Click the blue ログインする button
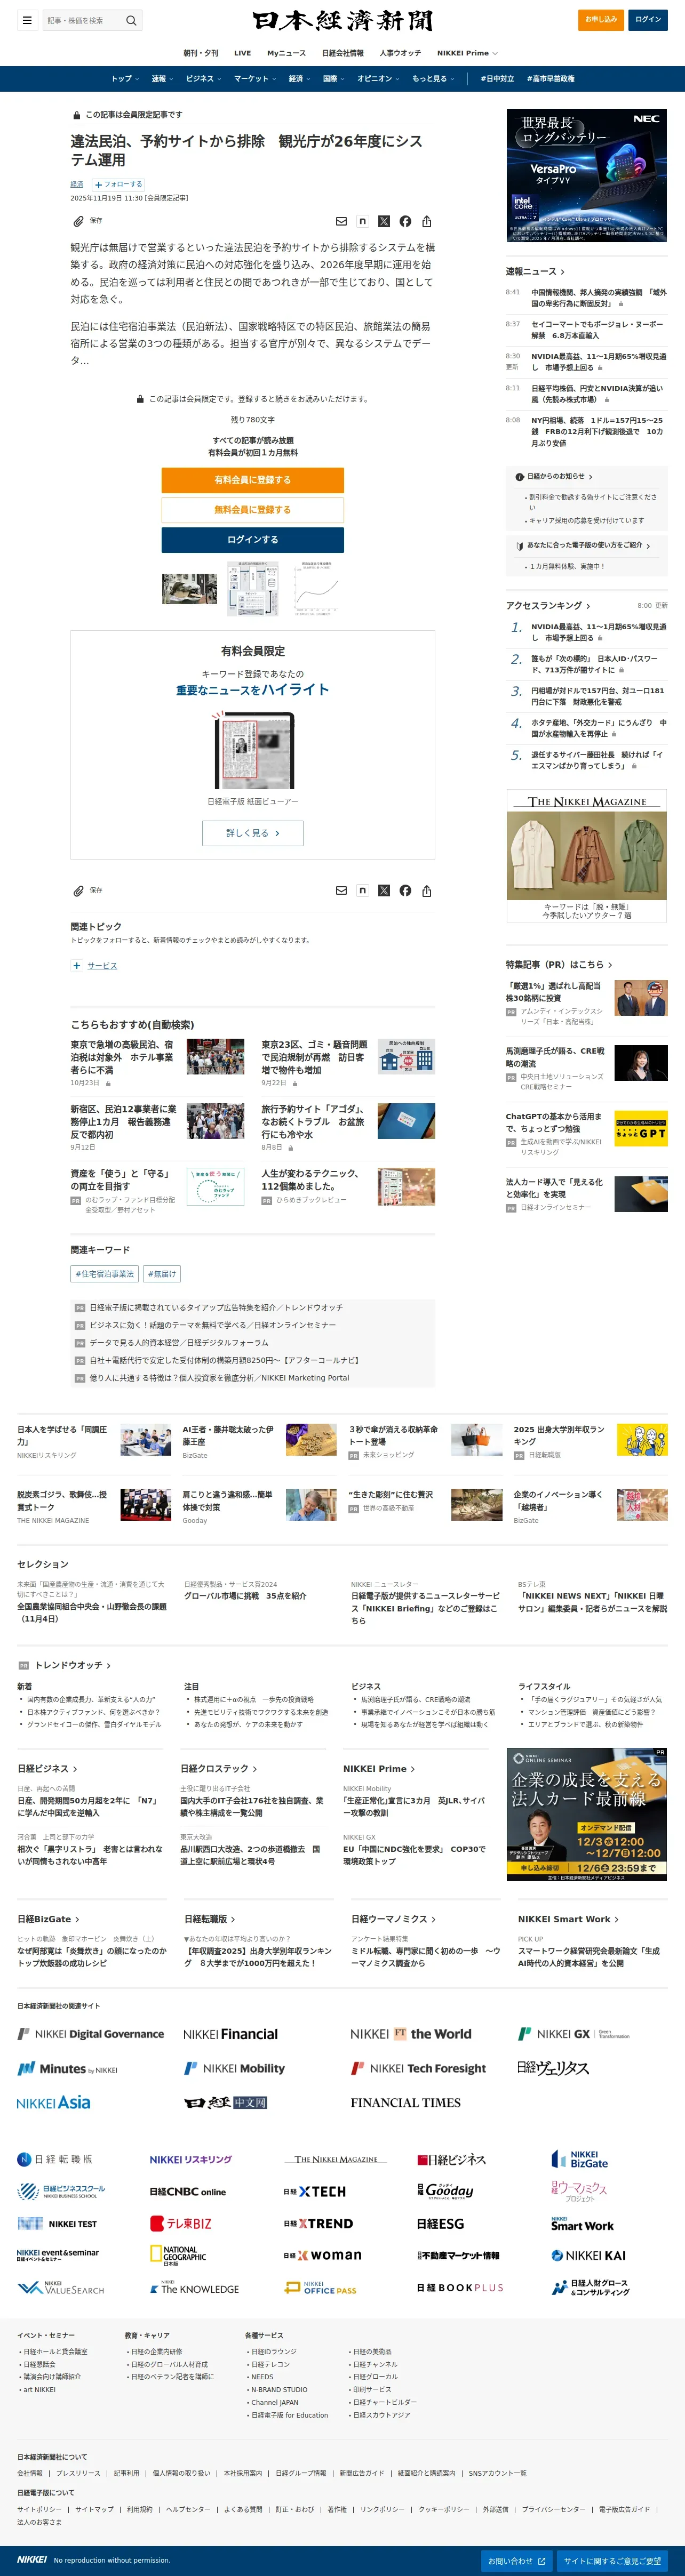 click(x=253, y=540)
